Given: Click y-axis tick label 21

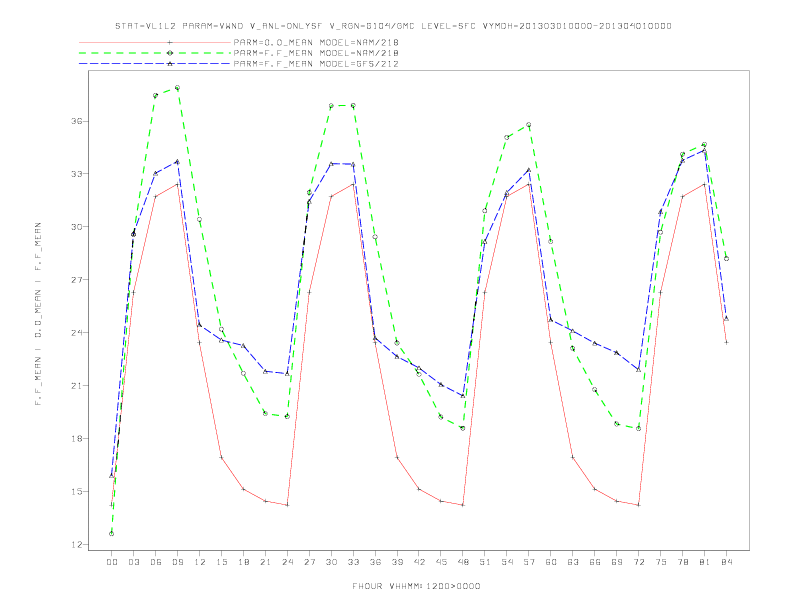Looking at the screenshot, I should pyautogui.click(x=77, y=386).
